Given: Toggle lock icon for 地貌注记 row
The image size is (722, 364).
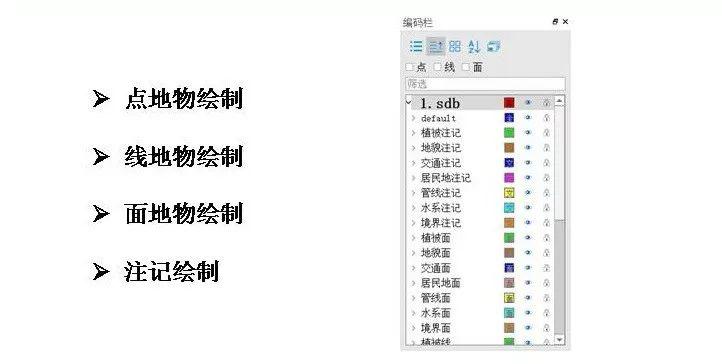Looking at the screenshot, I should (x=547, y=148).
